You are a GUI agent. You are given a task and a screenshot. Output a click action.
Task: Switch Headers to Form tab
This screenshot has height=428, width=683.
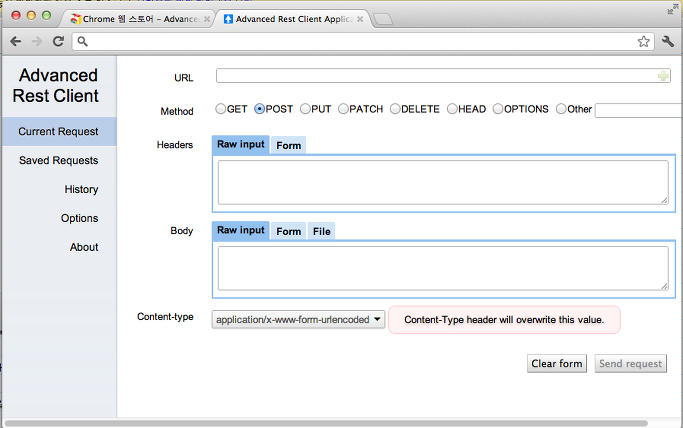(x=288, y=145)
